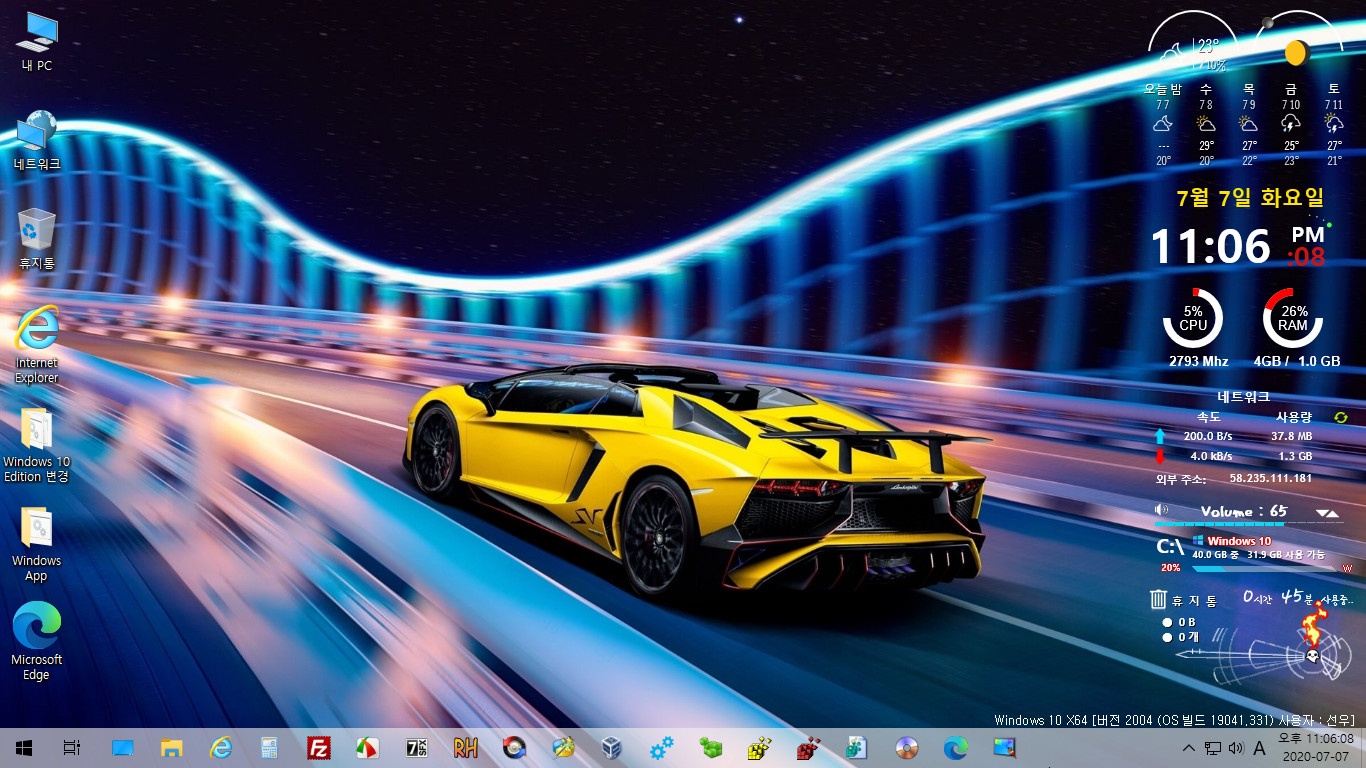Click the 11:06 clock widget

coord(1210,246)
